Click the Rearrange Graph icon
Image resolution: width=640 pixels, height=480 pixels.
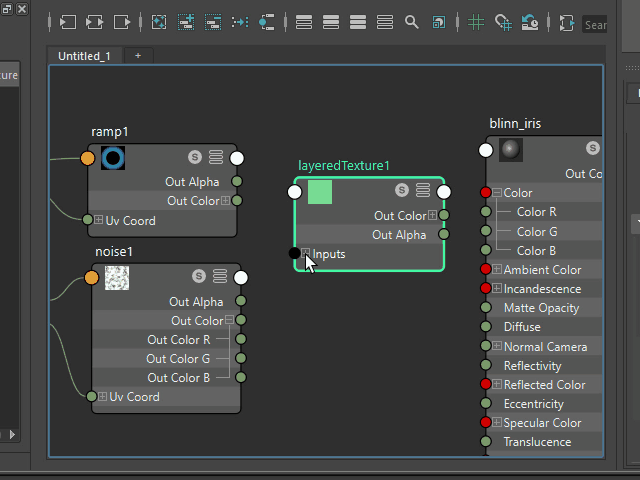[x=240, y=21]
